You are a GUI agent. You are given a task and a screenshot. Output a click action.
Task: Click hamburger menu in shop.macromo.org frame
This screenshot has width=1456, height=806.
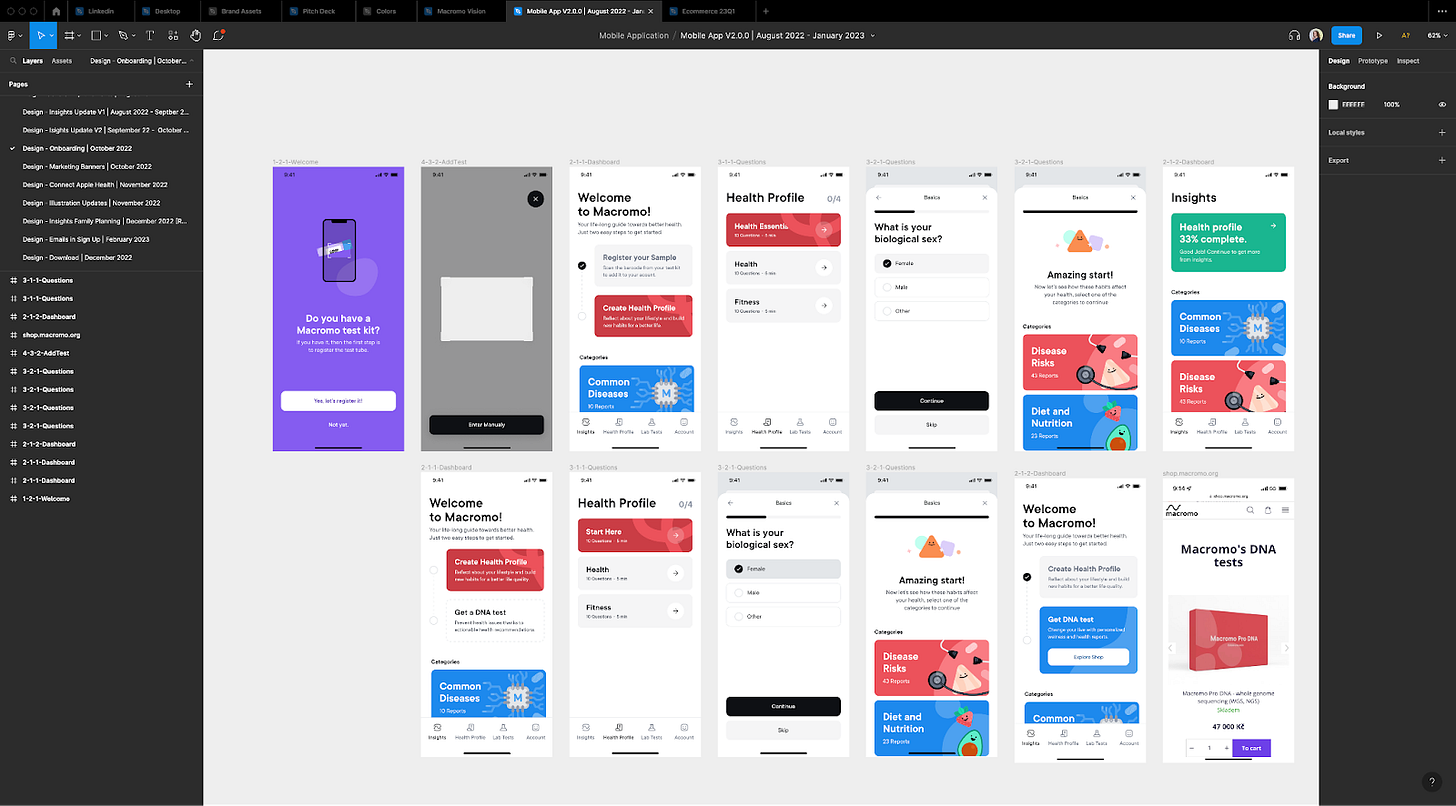pos(1284,510)
